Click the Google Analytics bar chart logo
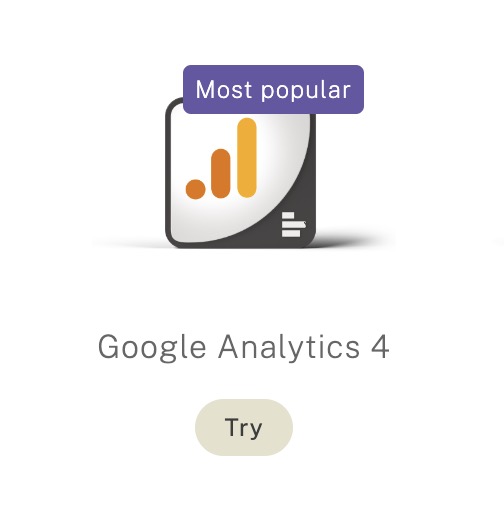Image resolution: width=504 pixels, height=518 pixels. [221, 158]
